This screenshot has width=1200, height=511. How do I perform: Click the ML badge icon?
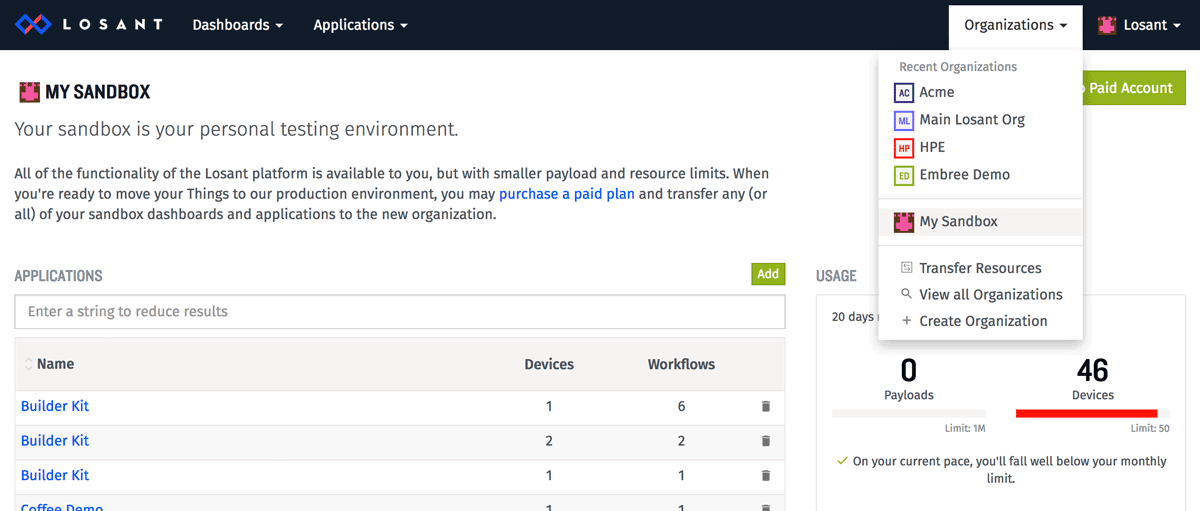[x=903, y=120]
